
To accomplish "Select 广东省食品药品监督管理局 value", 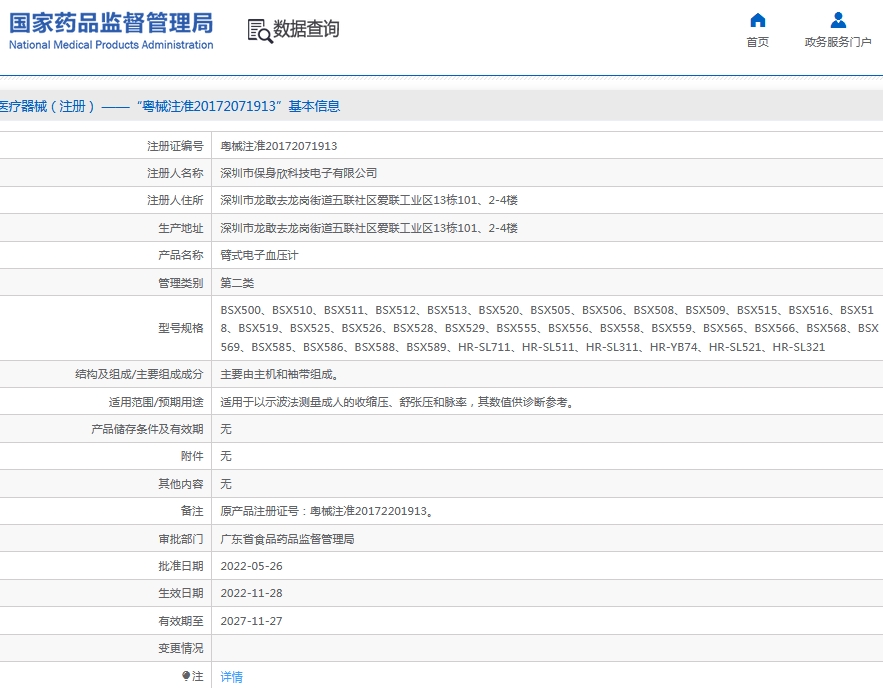I will [287, 539].
